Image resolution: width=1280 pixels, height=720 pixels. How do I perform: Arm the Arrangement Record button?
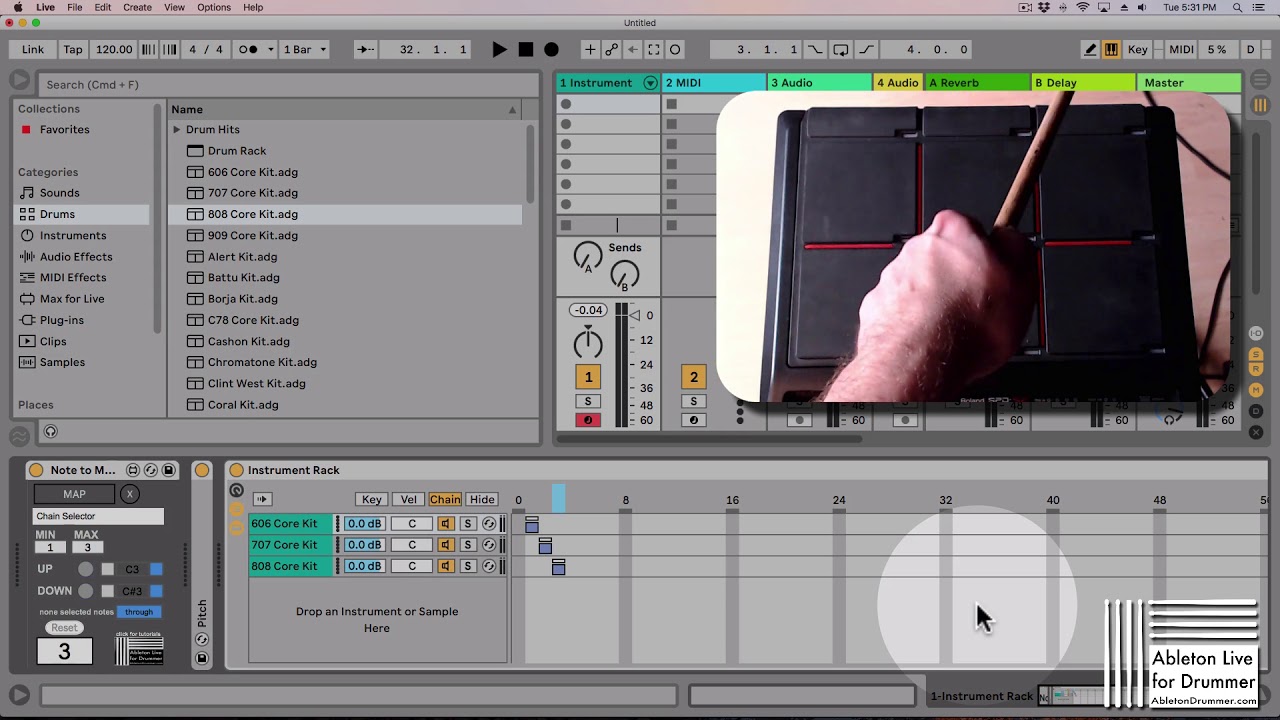point(551,49)
